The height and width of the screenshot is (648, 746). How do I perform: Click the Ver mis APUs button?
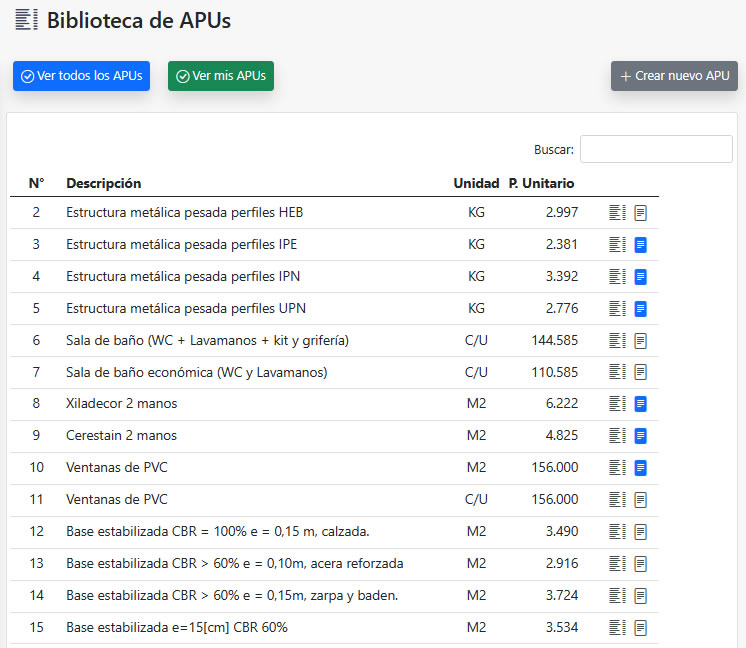[221, 76]
